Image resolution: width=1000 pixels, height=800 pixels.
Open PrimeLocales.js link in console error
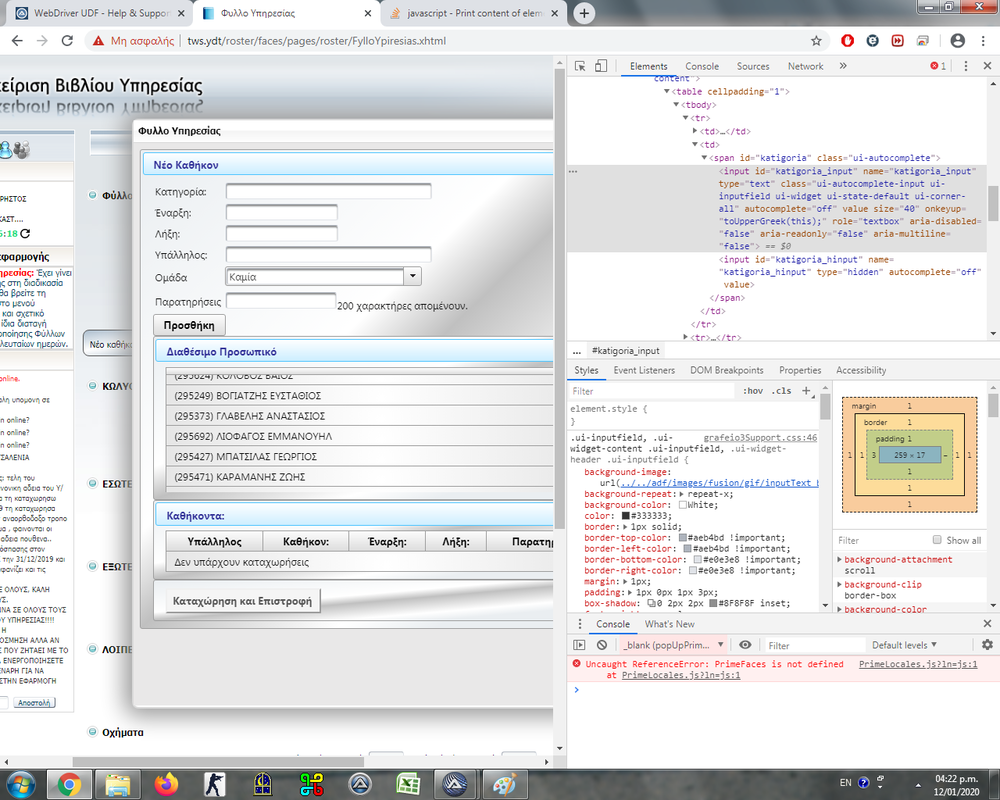click(x=918, y=664)
